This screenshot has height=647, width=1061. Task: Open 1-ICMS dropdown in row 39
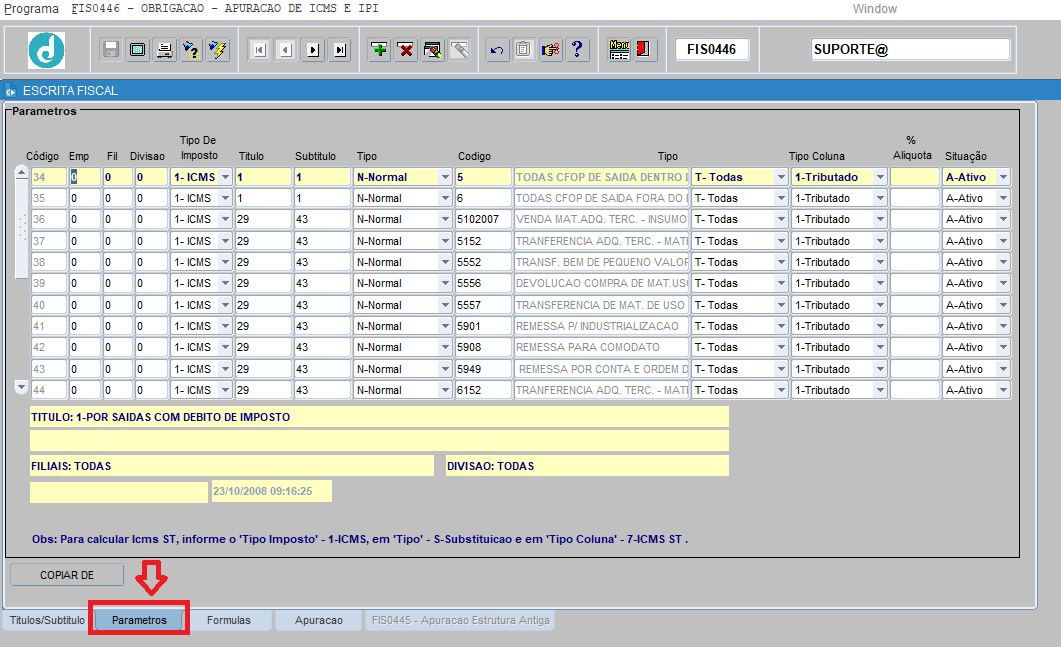point(225,283)
